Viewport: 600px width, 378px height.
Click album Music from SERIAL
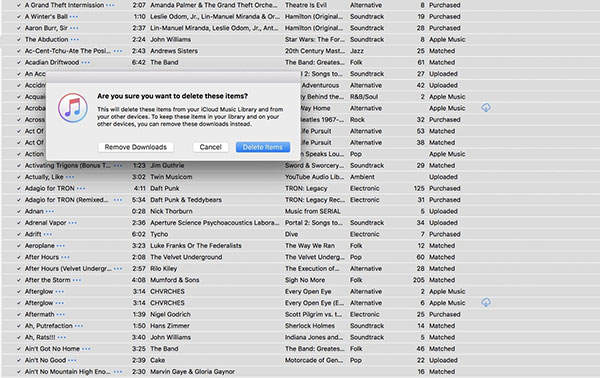point(313,211)
